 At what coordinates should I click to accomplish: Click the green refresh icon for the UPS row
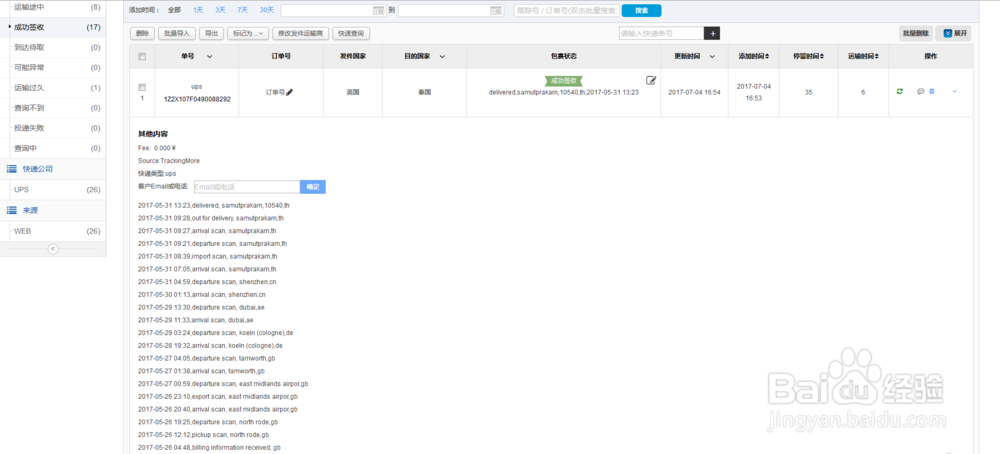tap(899, 92)
